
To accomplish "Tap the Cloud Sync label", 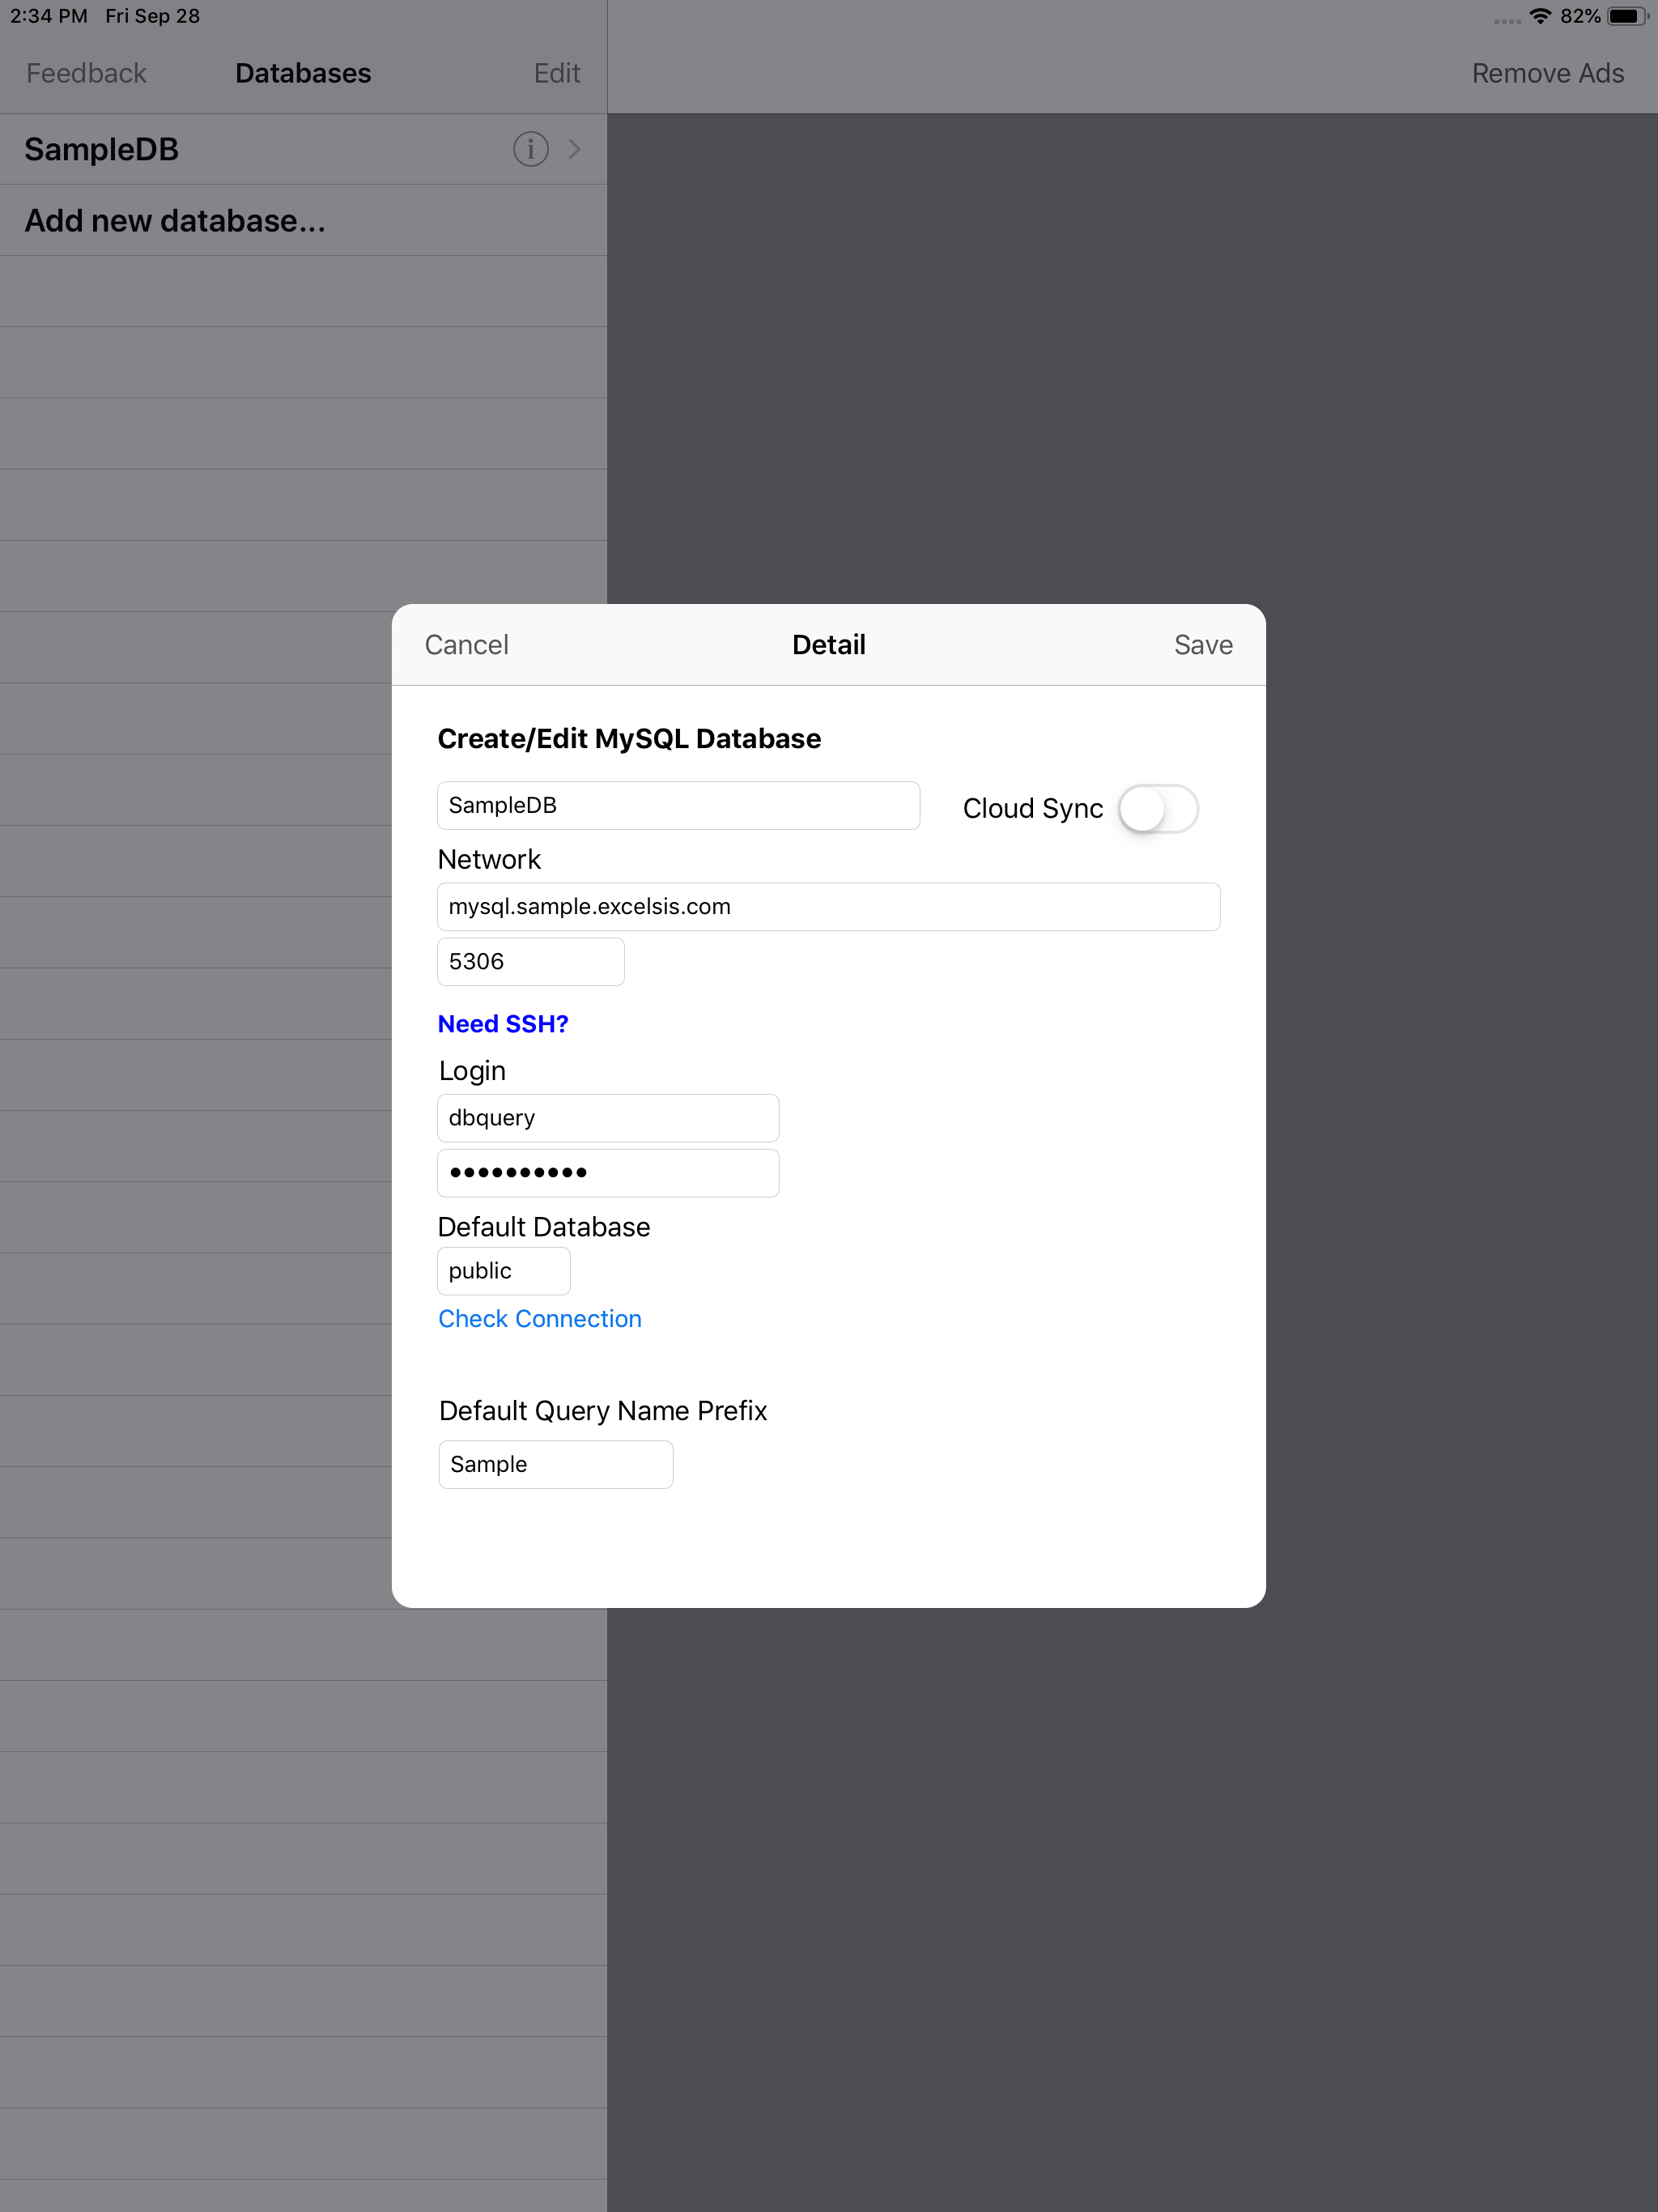I will point(1033,808).
